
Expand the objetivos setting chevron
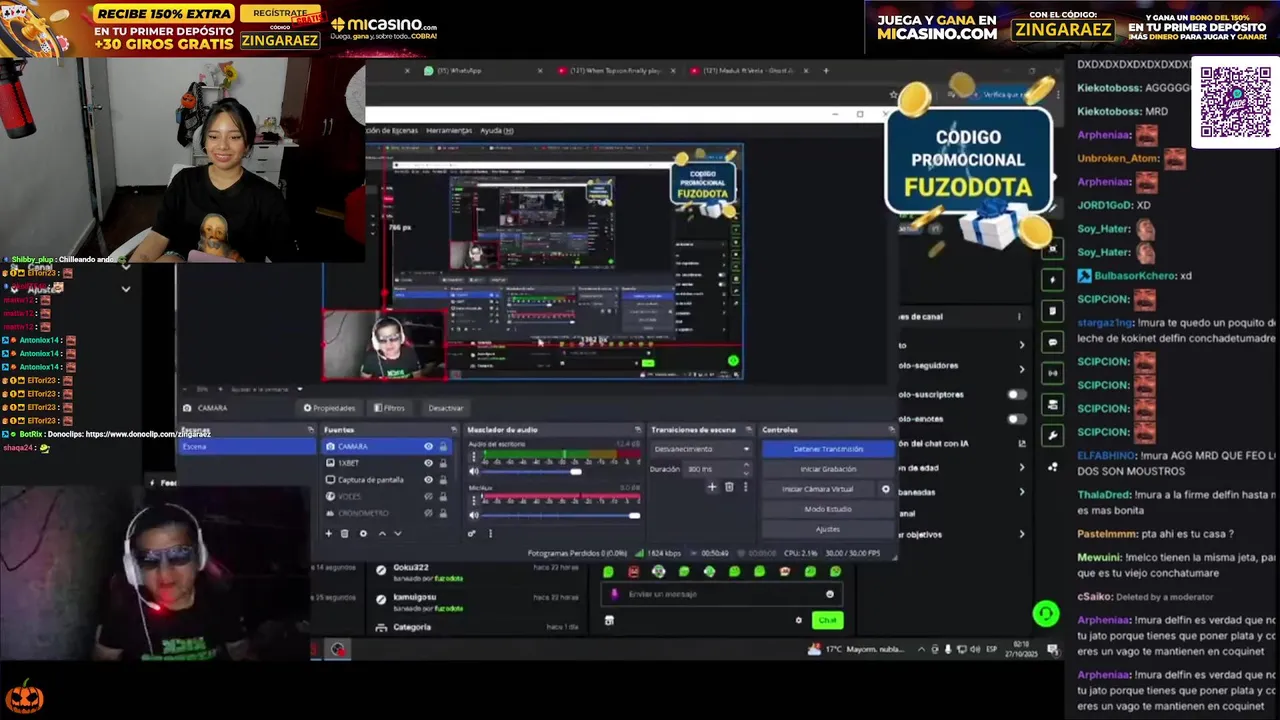pos(1021,534)
